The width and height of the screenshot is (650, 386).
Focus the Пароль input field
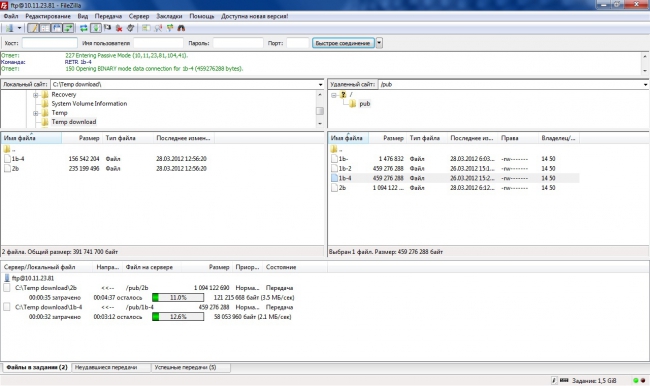tap(238, 43)
